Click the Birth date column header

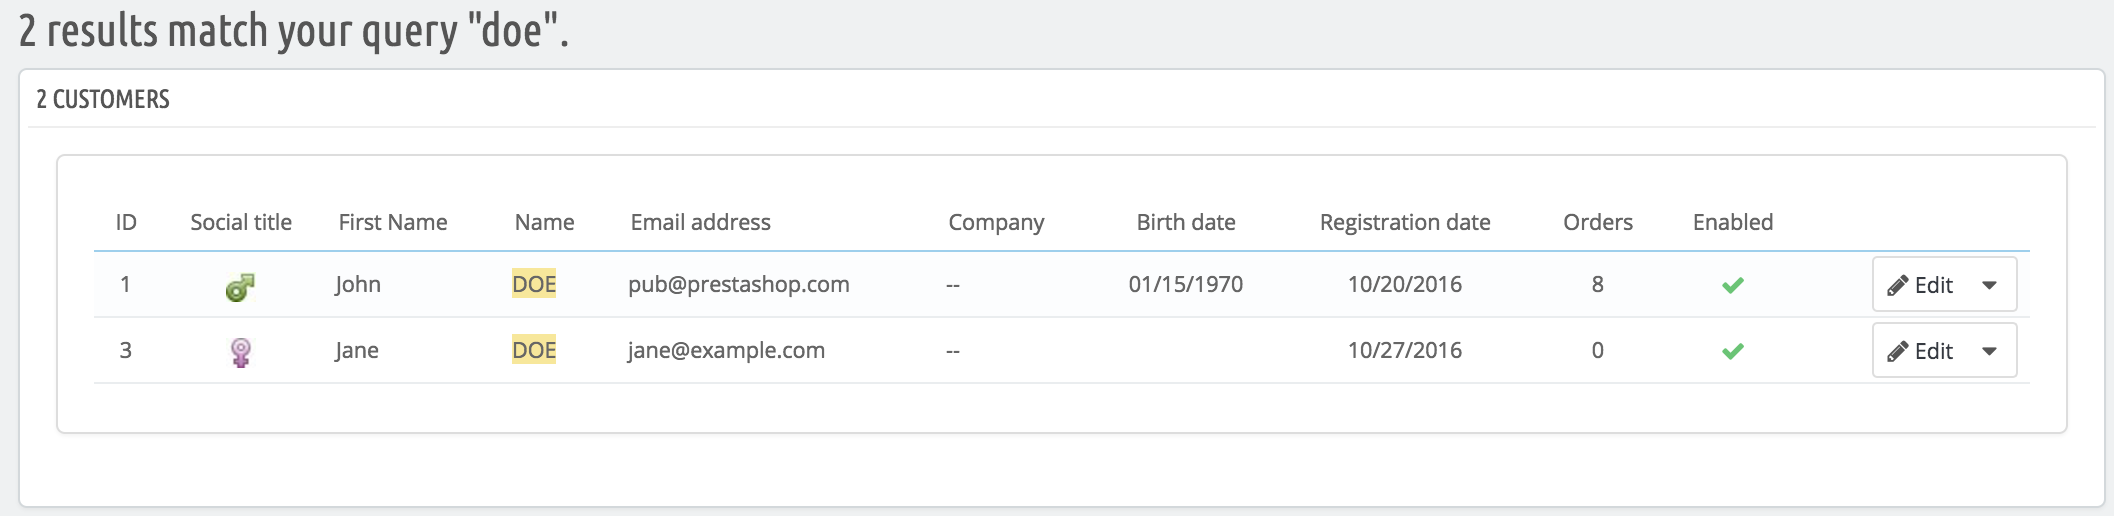tap(1185, 222)
